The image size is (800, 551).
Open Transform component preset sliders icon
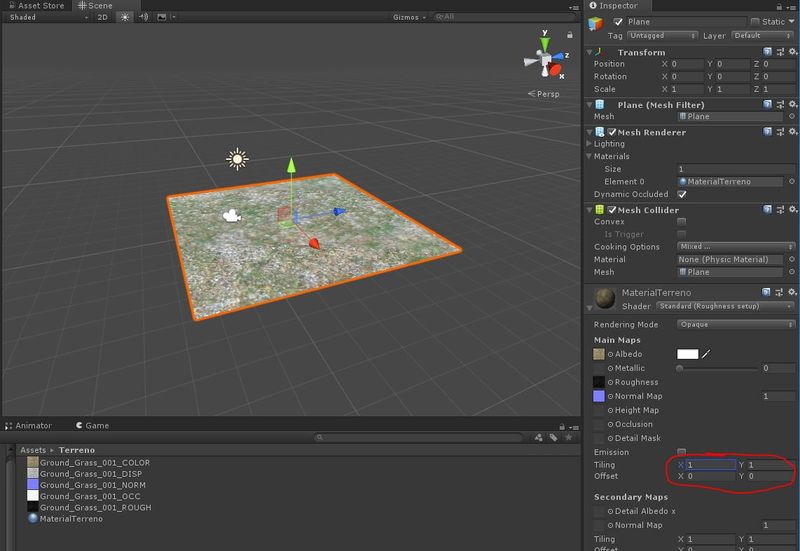pos(780,52)
